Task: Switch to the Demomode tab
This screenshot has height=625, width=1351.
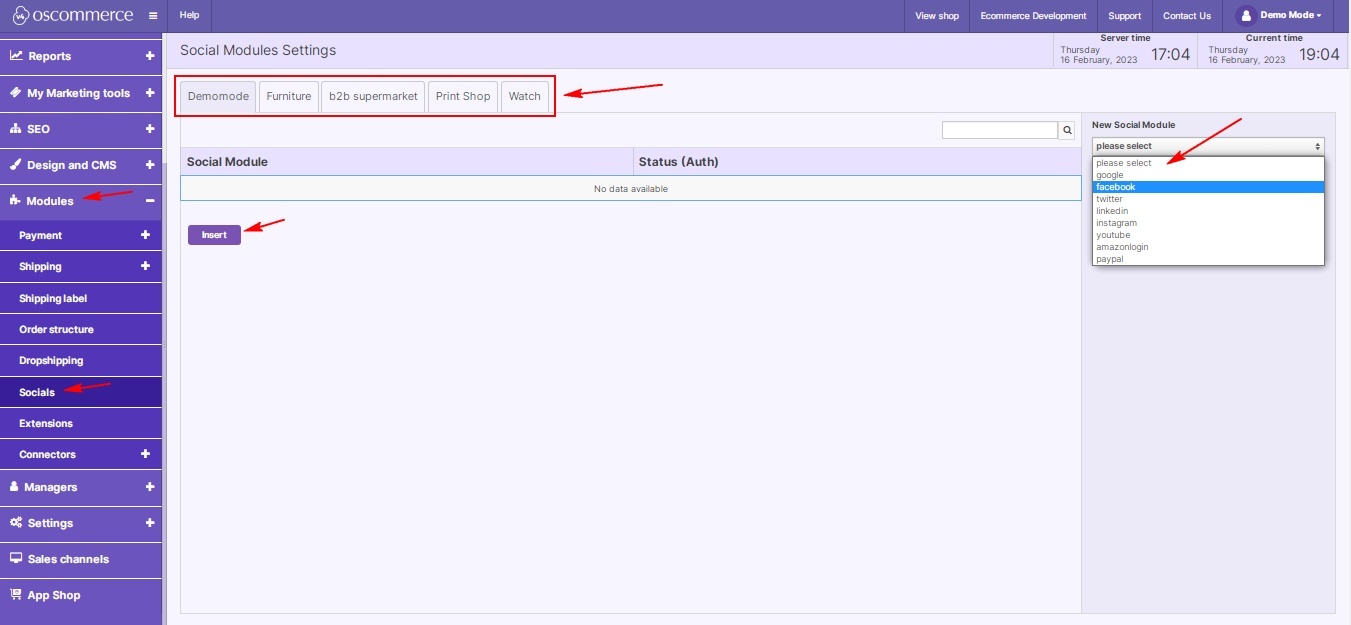Action: [x=218, y=97]
